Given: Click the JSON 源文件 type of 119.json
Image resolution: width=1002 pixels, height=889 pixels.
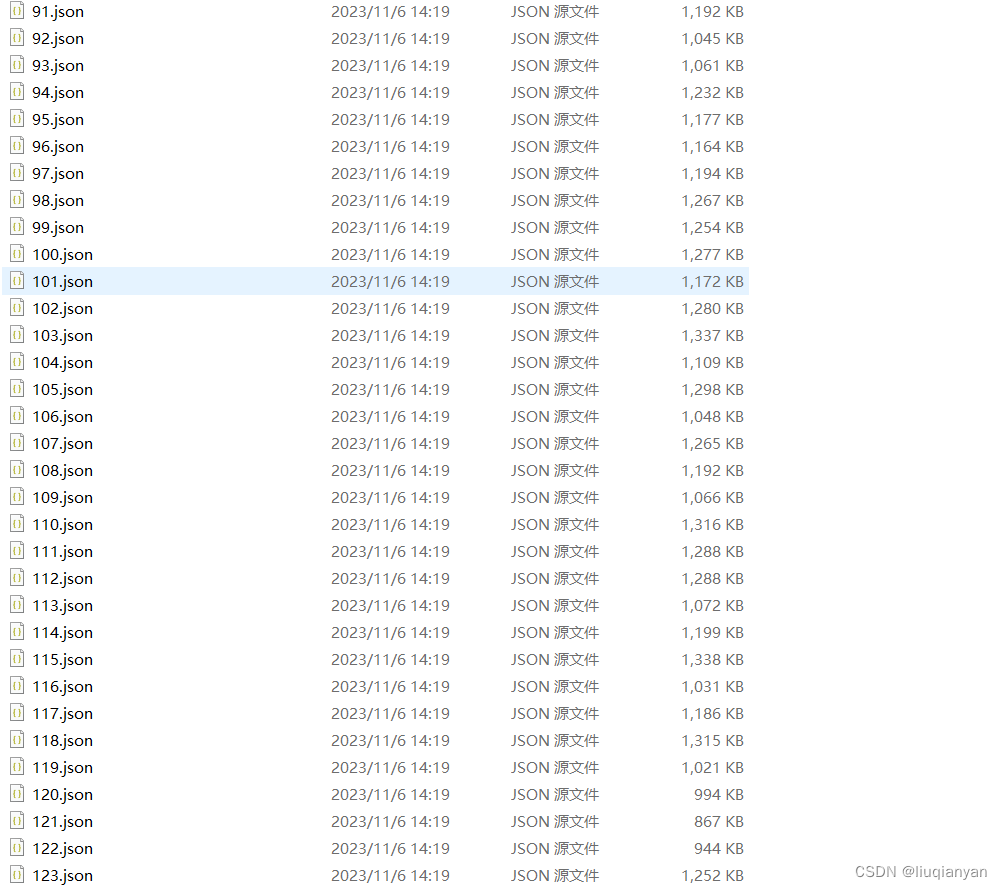Looking at the screenshot, I should point(555,768).
